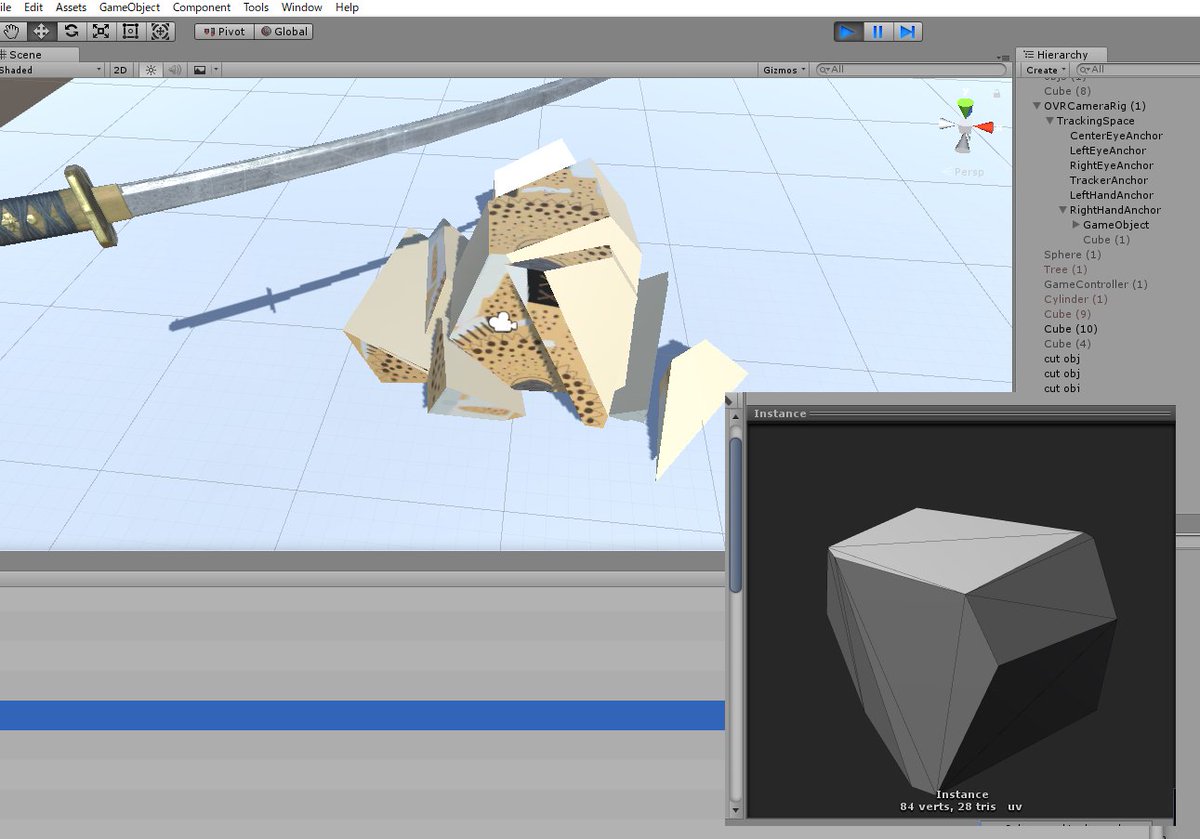Select the combined Transform tool
1200x839 pixels.
click(160, 31)
